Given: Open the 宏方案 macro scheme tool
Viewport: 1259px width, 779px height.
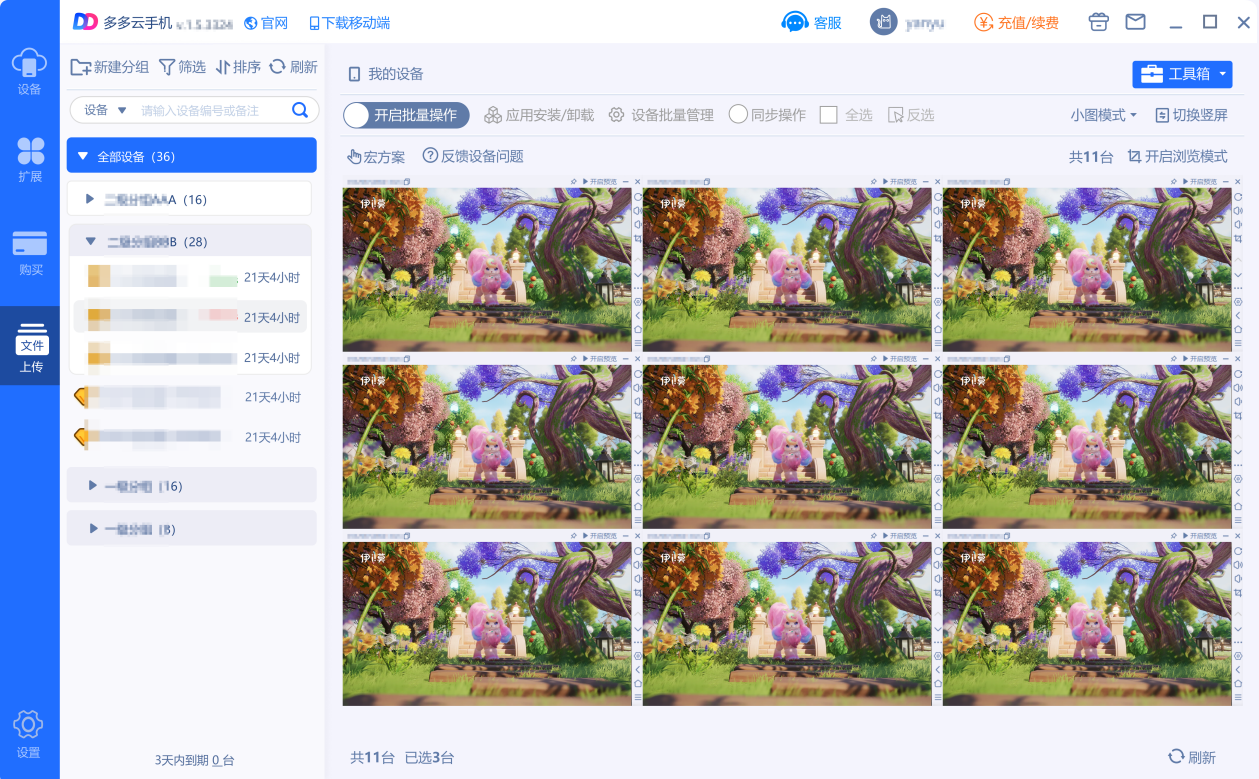Looking at the screenshot, I should (x=376, y=157).
